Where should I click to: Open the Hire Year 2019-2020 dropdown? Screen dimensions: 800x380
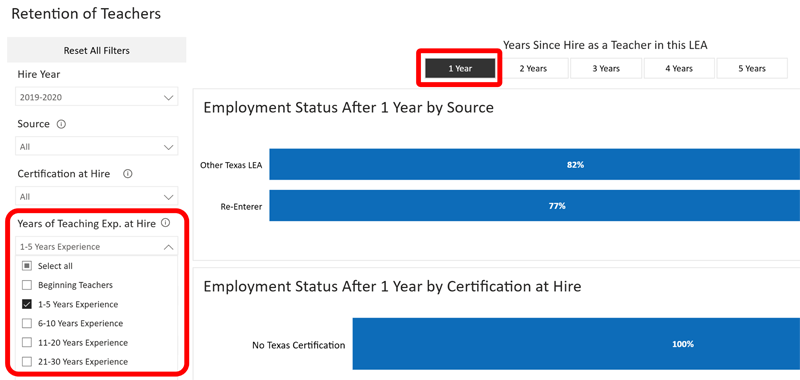(x=96, y=97)
